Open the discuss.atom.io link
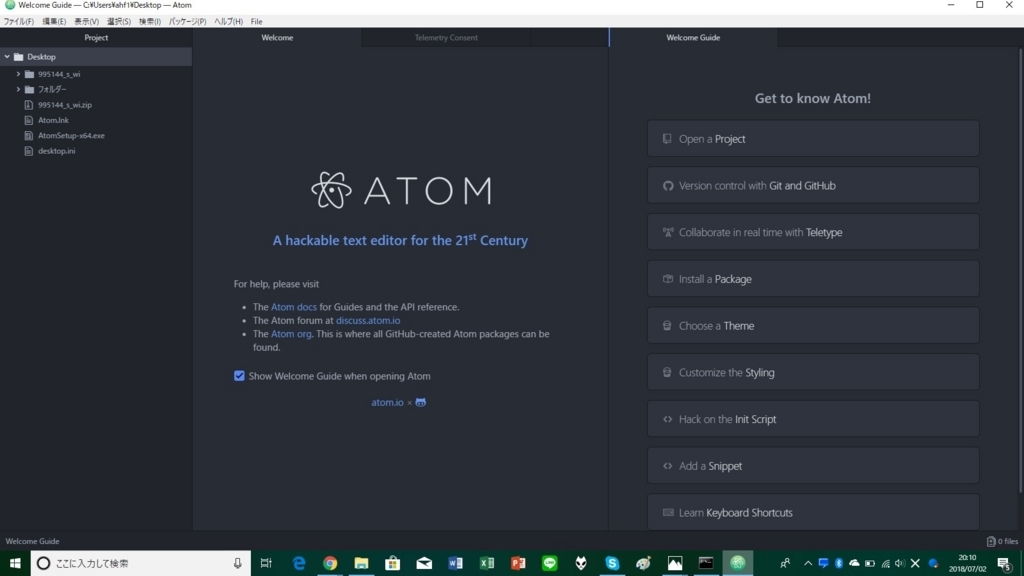The height and width of the screenshot is (576, 1024). (x=368, y=321)
